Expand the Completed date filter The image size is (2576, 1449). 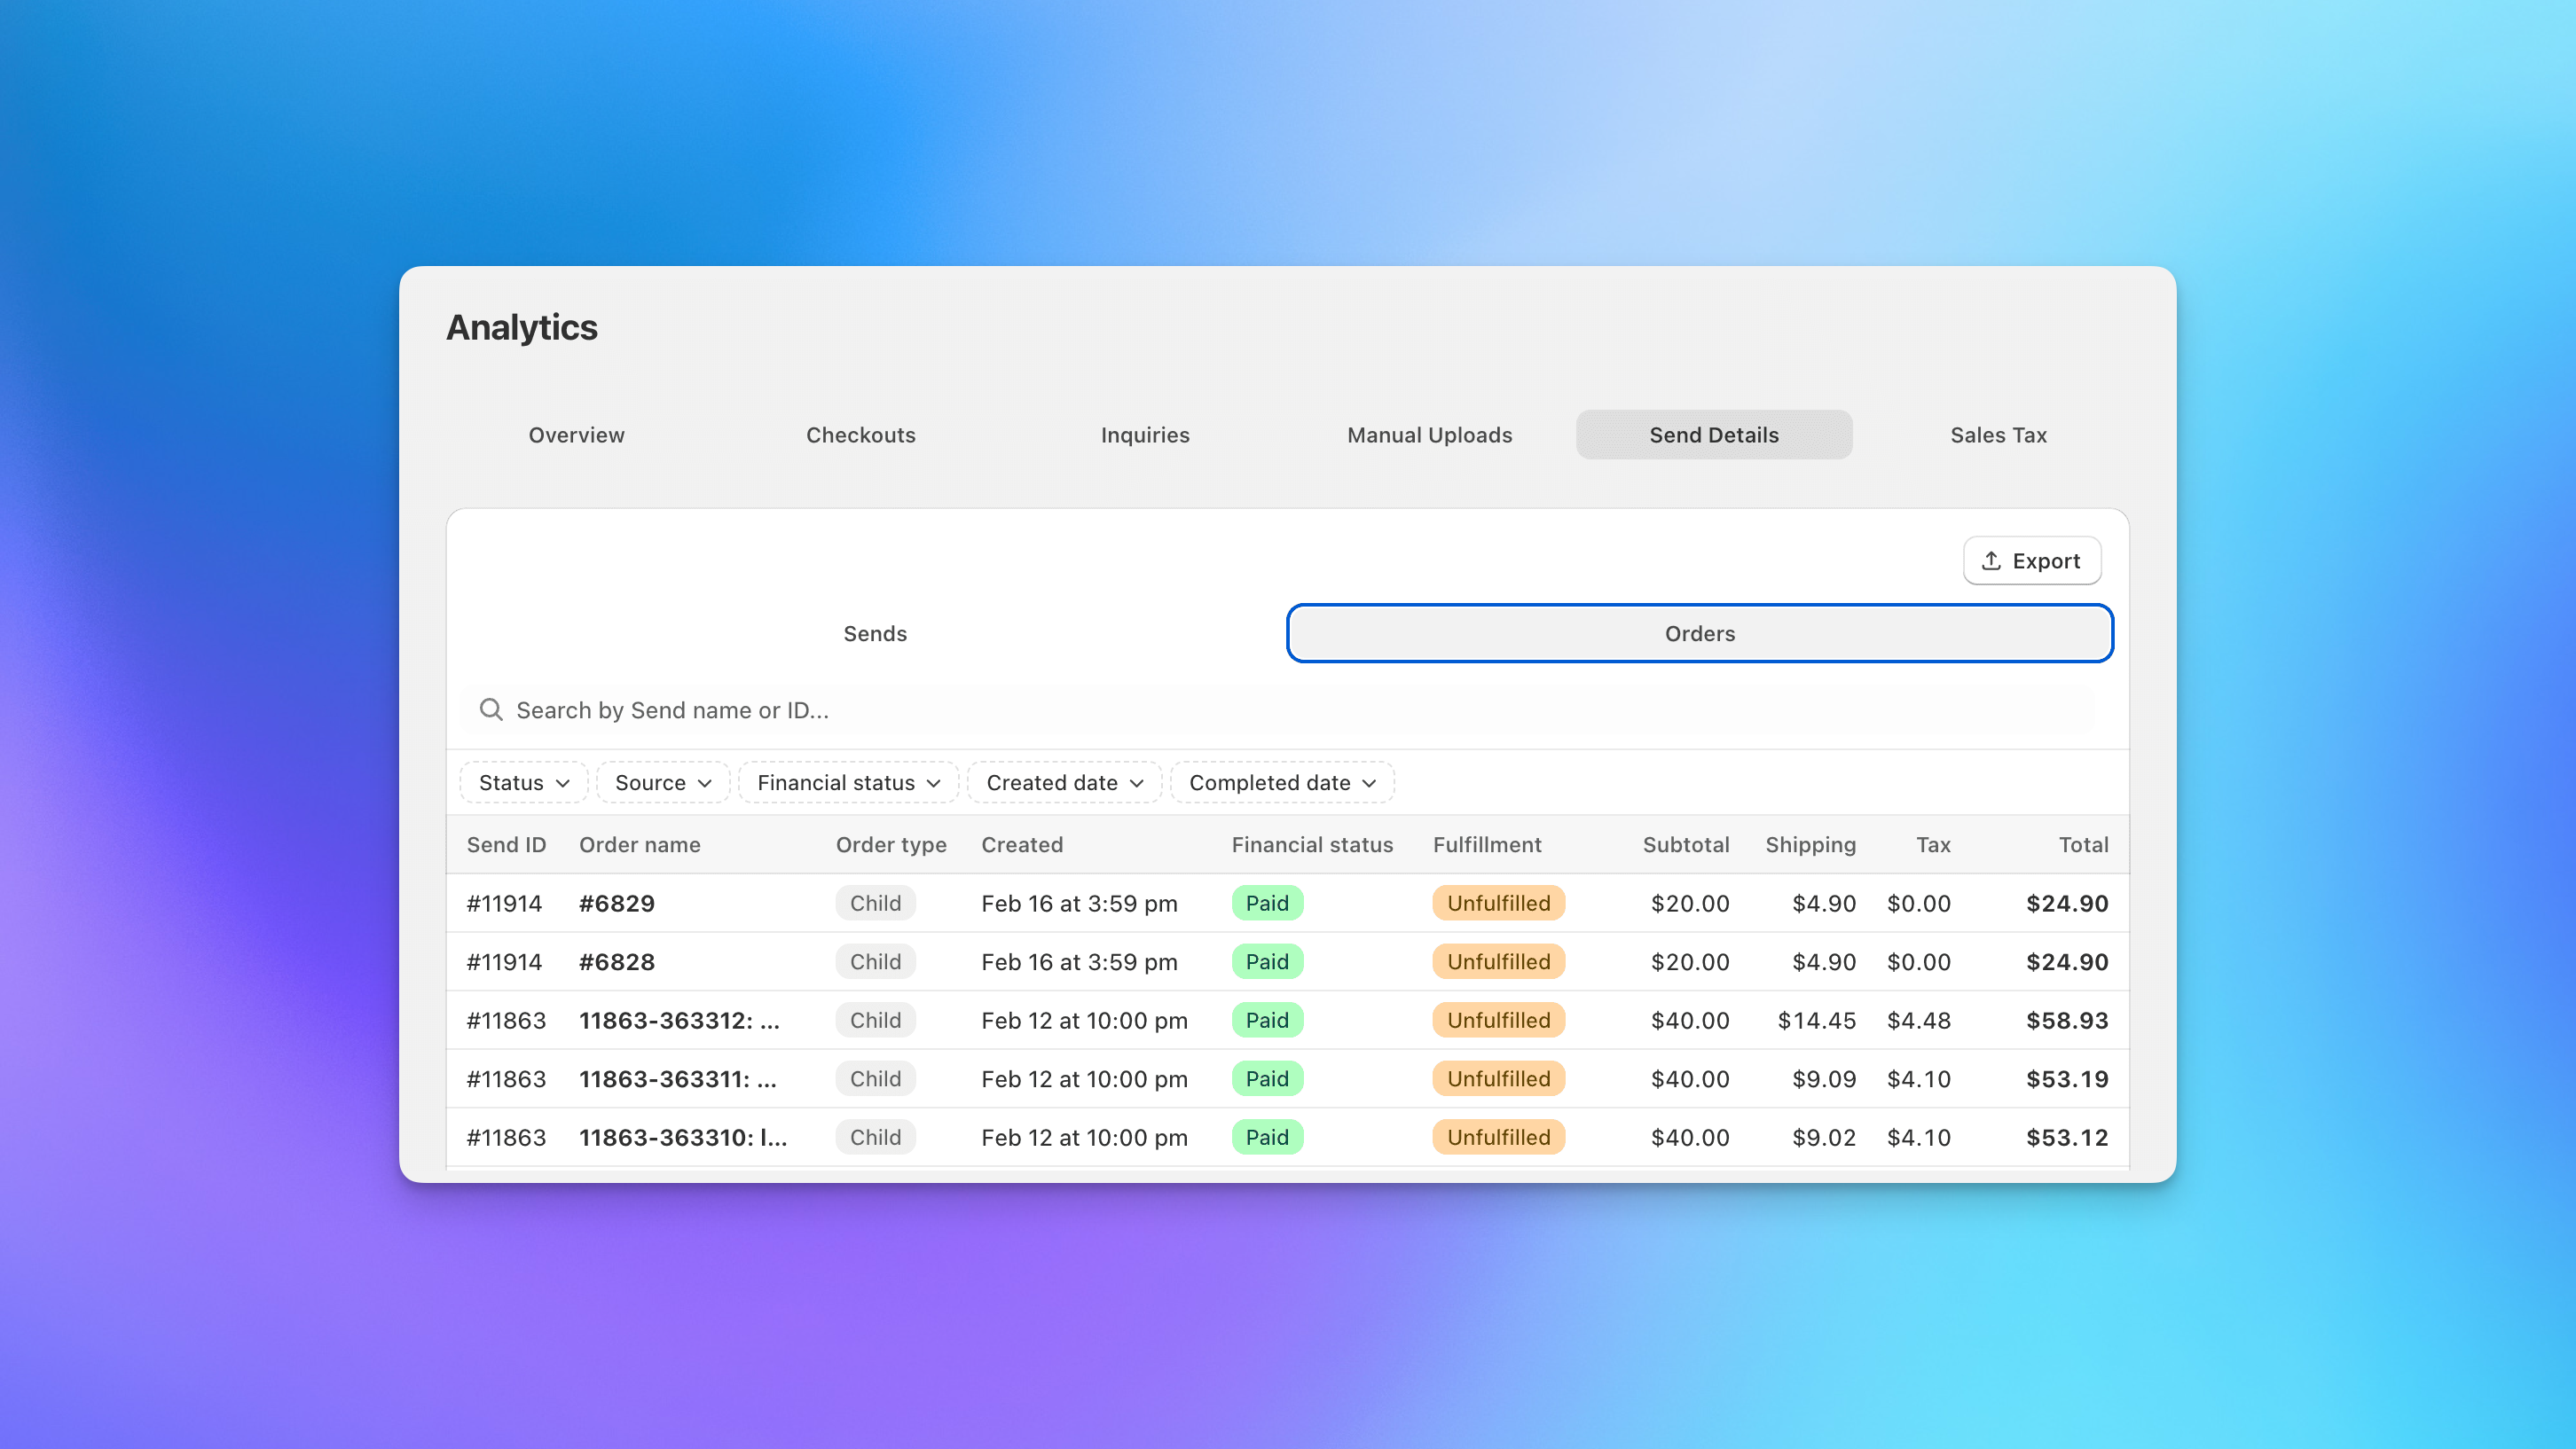[1281, 783]
